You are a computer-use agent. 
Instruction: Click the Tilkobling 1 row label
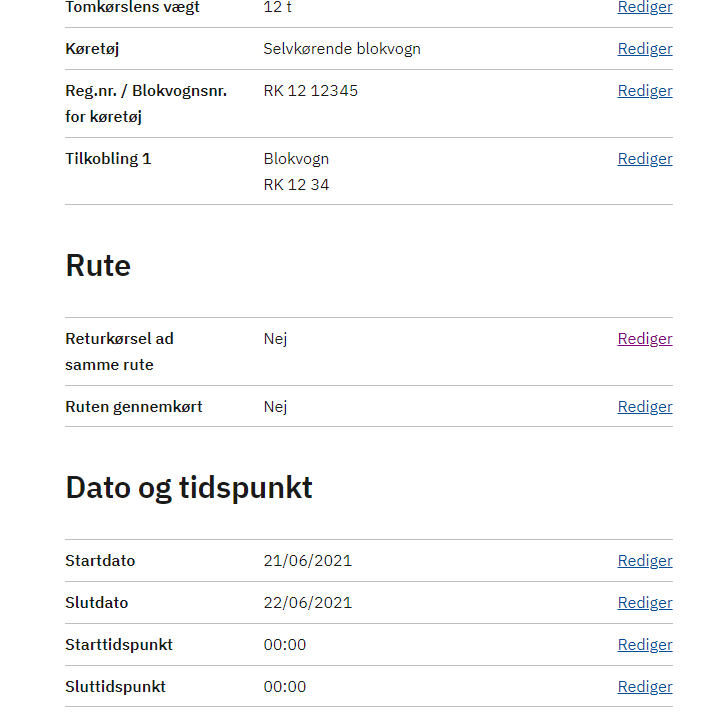point(108,159)
